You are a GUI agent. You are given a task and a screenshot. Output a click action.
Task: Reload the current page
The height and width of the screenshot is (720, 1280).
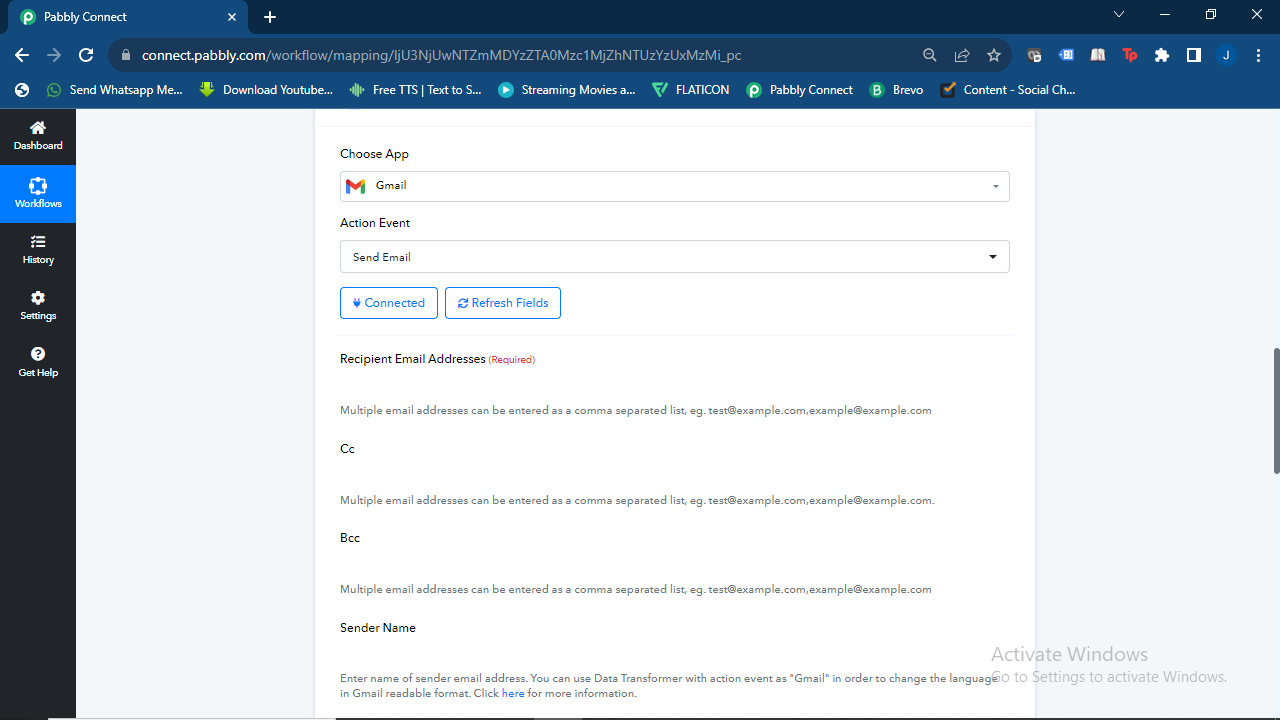pos(86,55)
